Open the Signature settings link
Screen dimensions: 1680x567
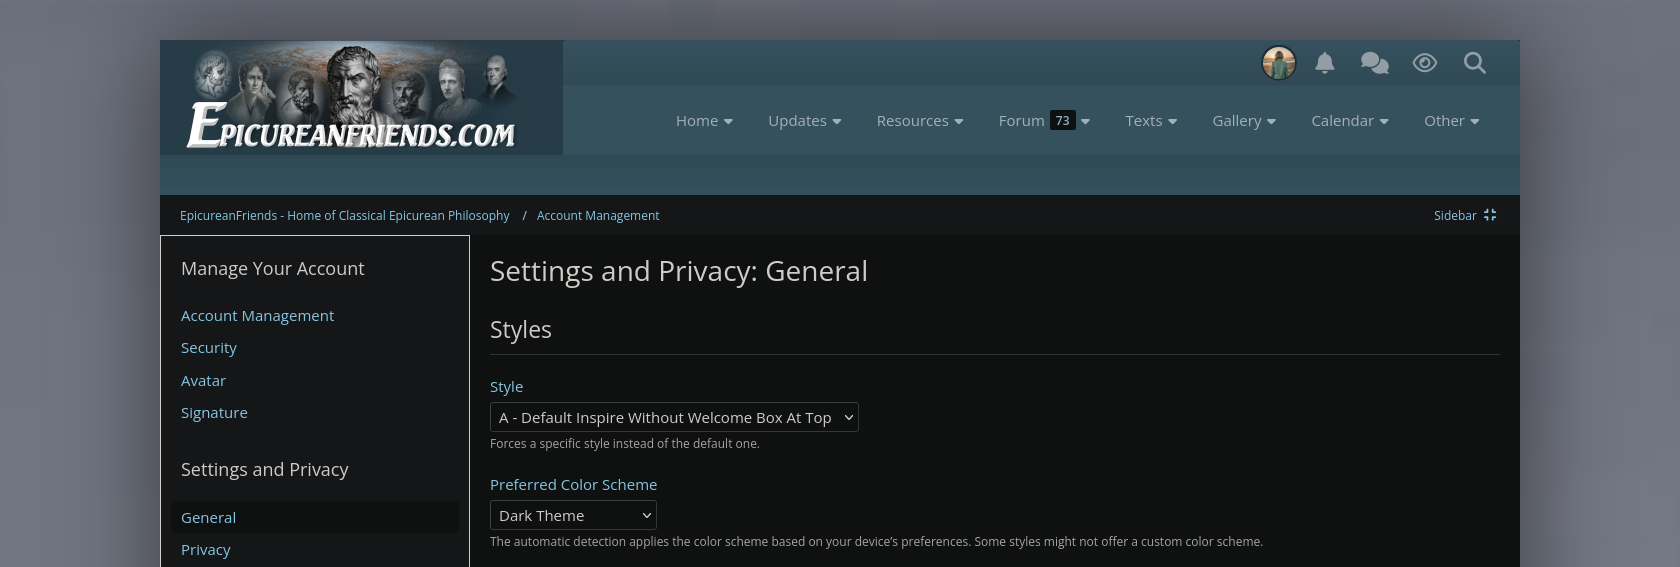click(x=214, y=413)
